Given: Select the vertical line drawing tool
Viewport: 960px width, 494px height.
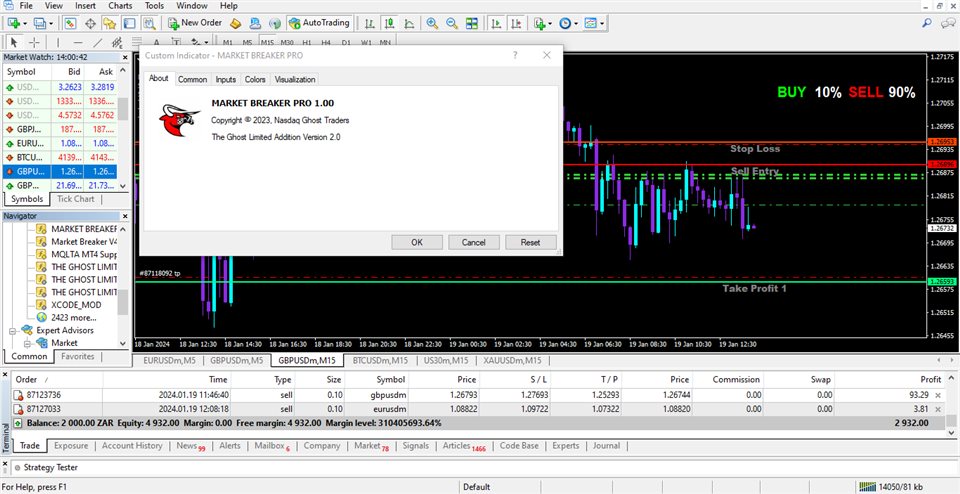Looking at the screenshot, I should point(58,42).
